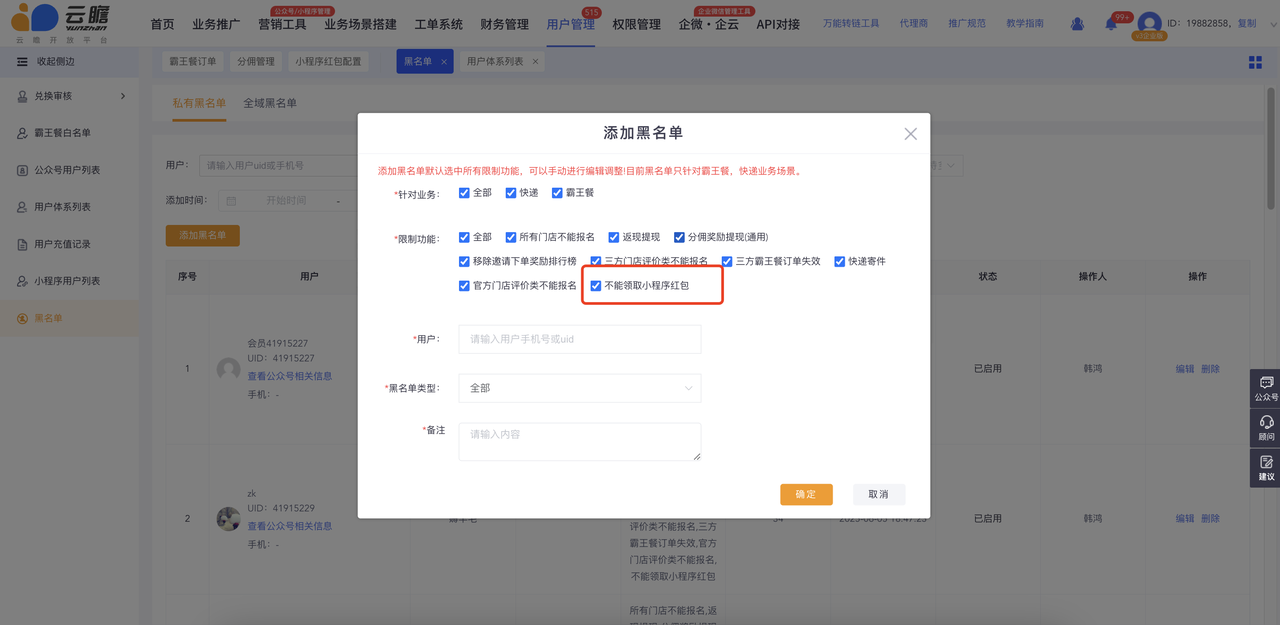
Task: Toggle 不能领取小程序红包 checkbox
Action: [596, 285]
